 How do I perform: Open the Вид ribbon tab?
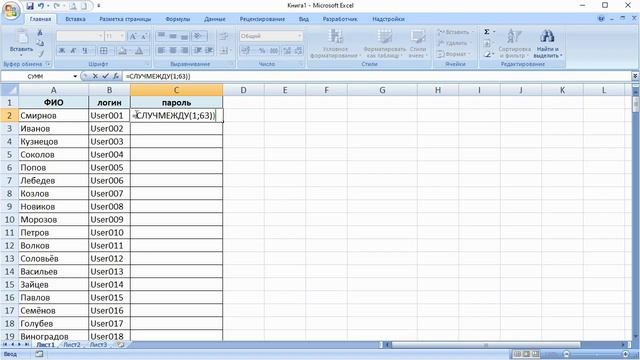(304, 19)
